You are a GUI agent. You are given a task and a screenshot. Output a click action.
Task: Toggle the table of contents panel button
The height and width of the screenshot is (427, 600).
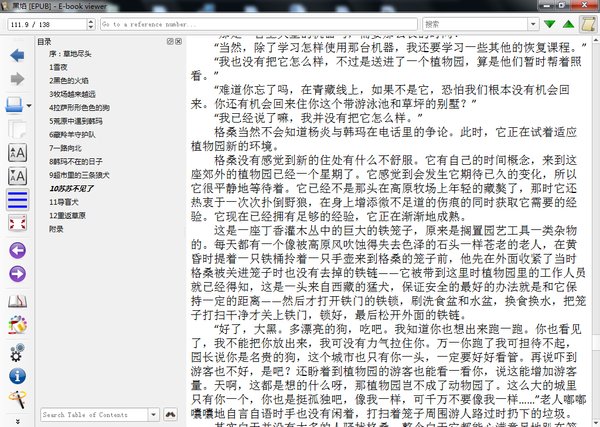pyautogui.click(x=17, y=200)
